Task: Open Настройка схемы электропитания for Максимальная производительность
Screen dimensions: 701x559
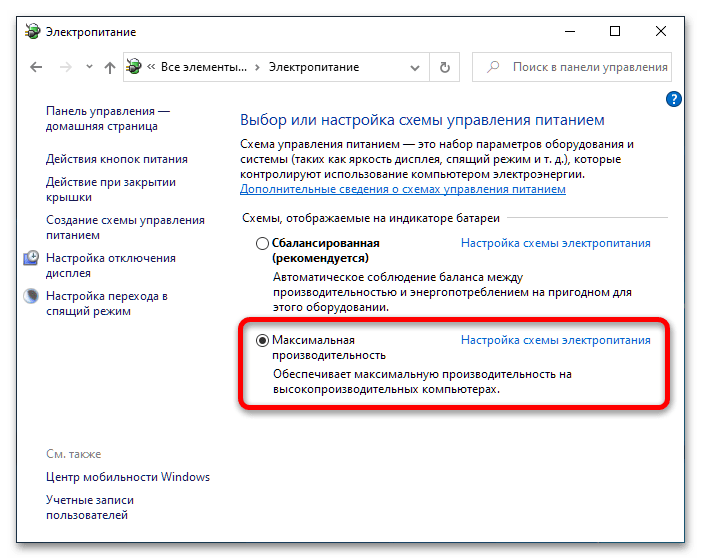Action: point(556,340)
